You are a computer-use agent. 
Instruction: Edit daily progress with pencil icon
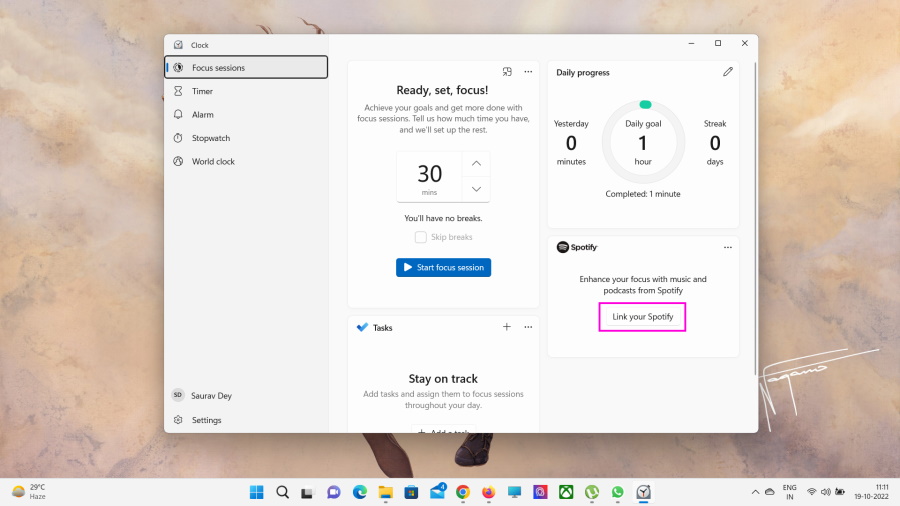click(728, 72)
